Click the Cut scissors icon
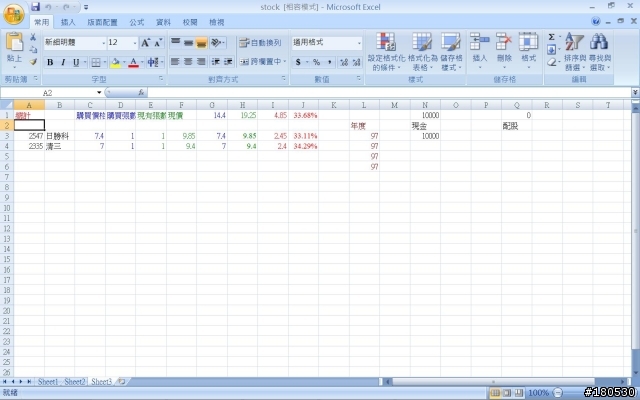640x400 pixels. point(33,37)
